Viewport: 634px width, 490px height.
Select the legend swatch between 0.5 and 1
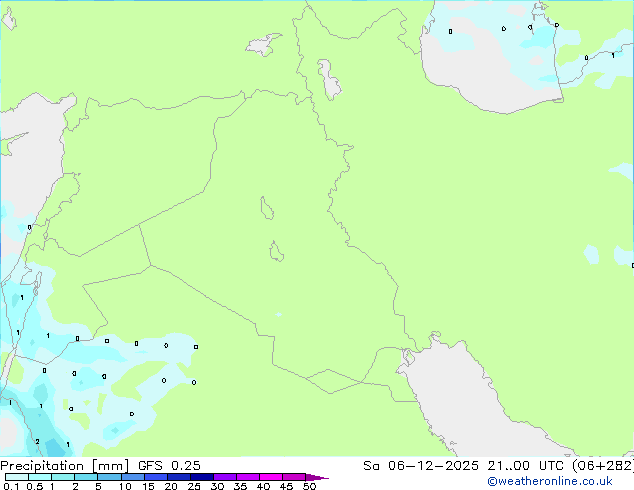click(x=40, y=477)
